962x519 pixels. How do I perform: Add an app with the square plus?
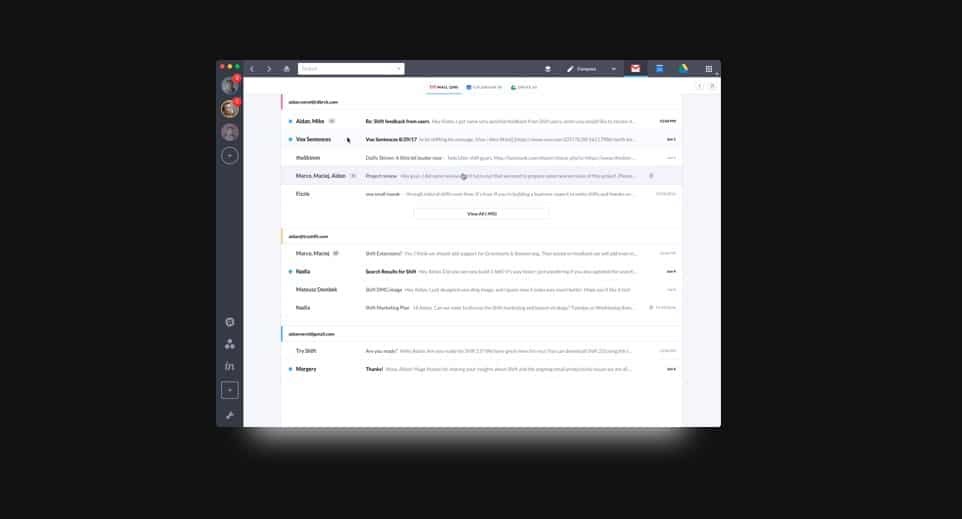230,390
